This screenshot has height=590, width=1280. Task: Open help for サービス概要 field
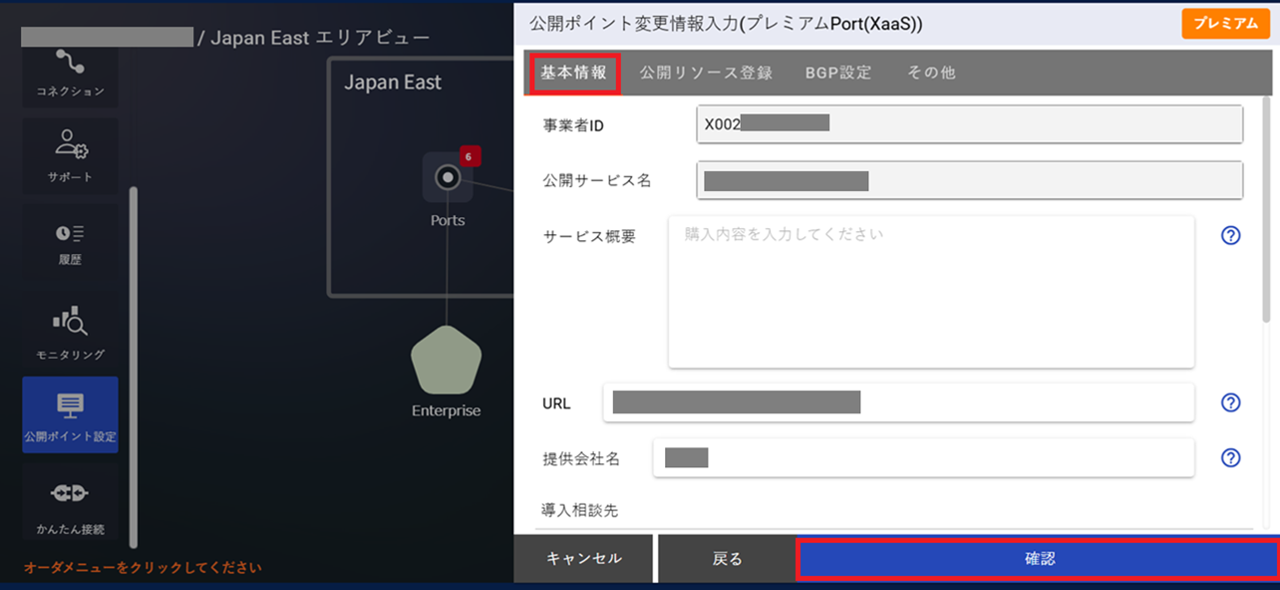1231,236
